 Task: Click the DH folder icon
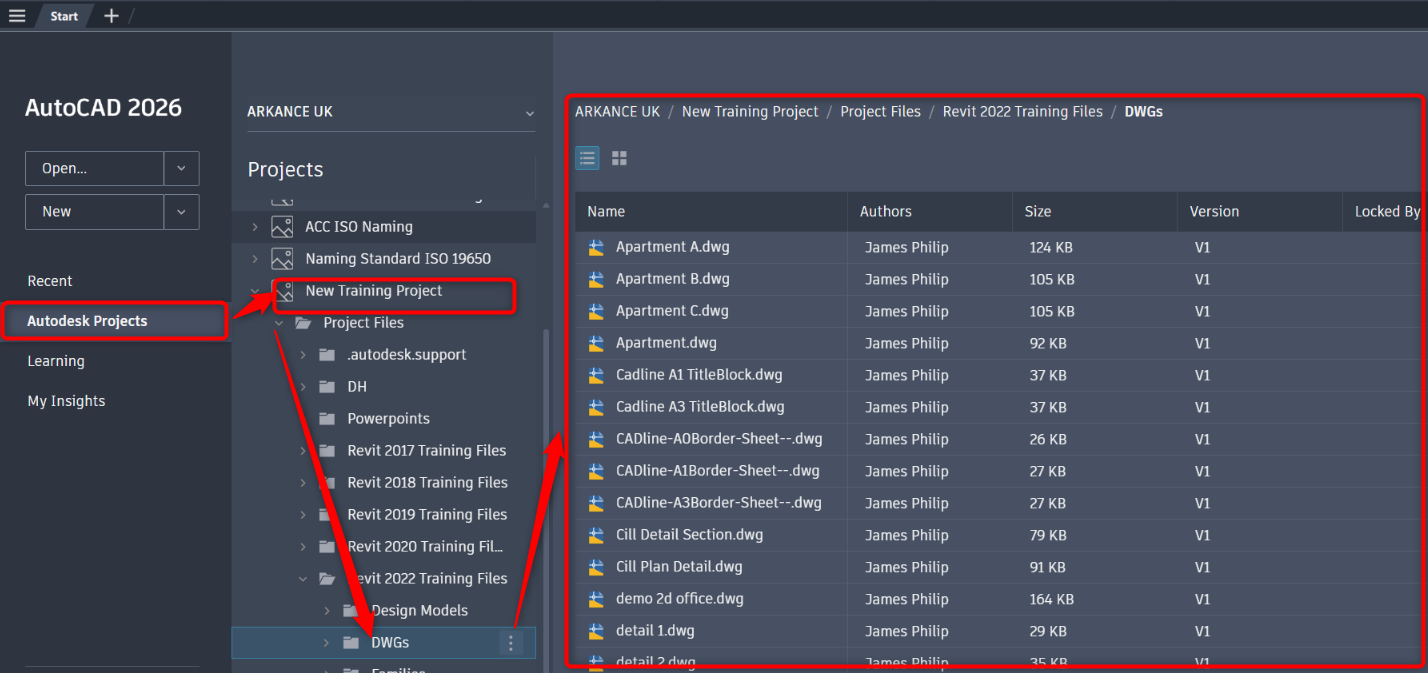click(326, 387)
